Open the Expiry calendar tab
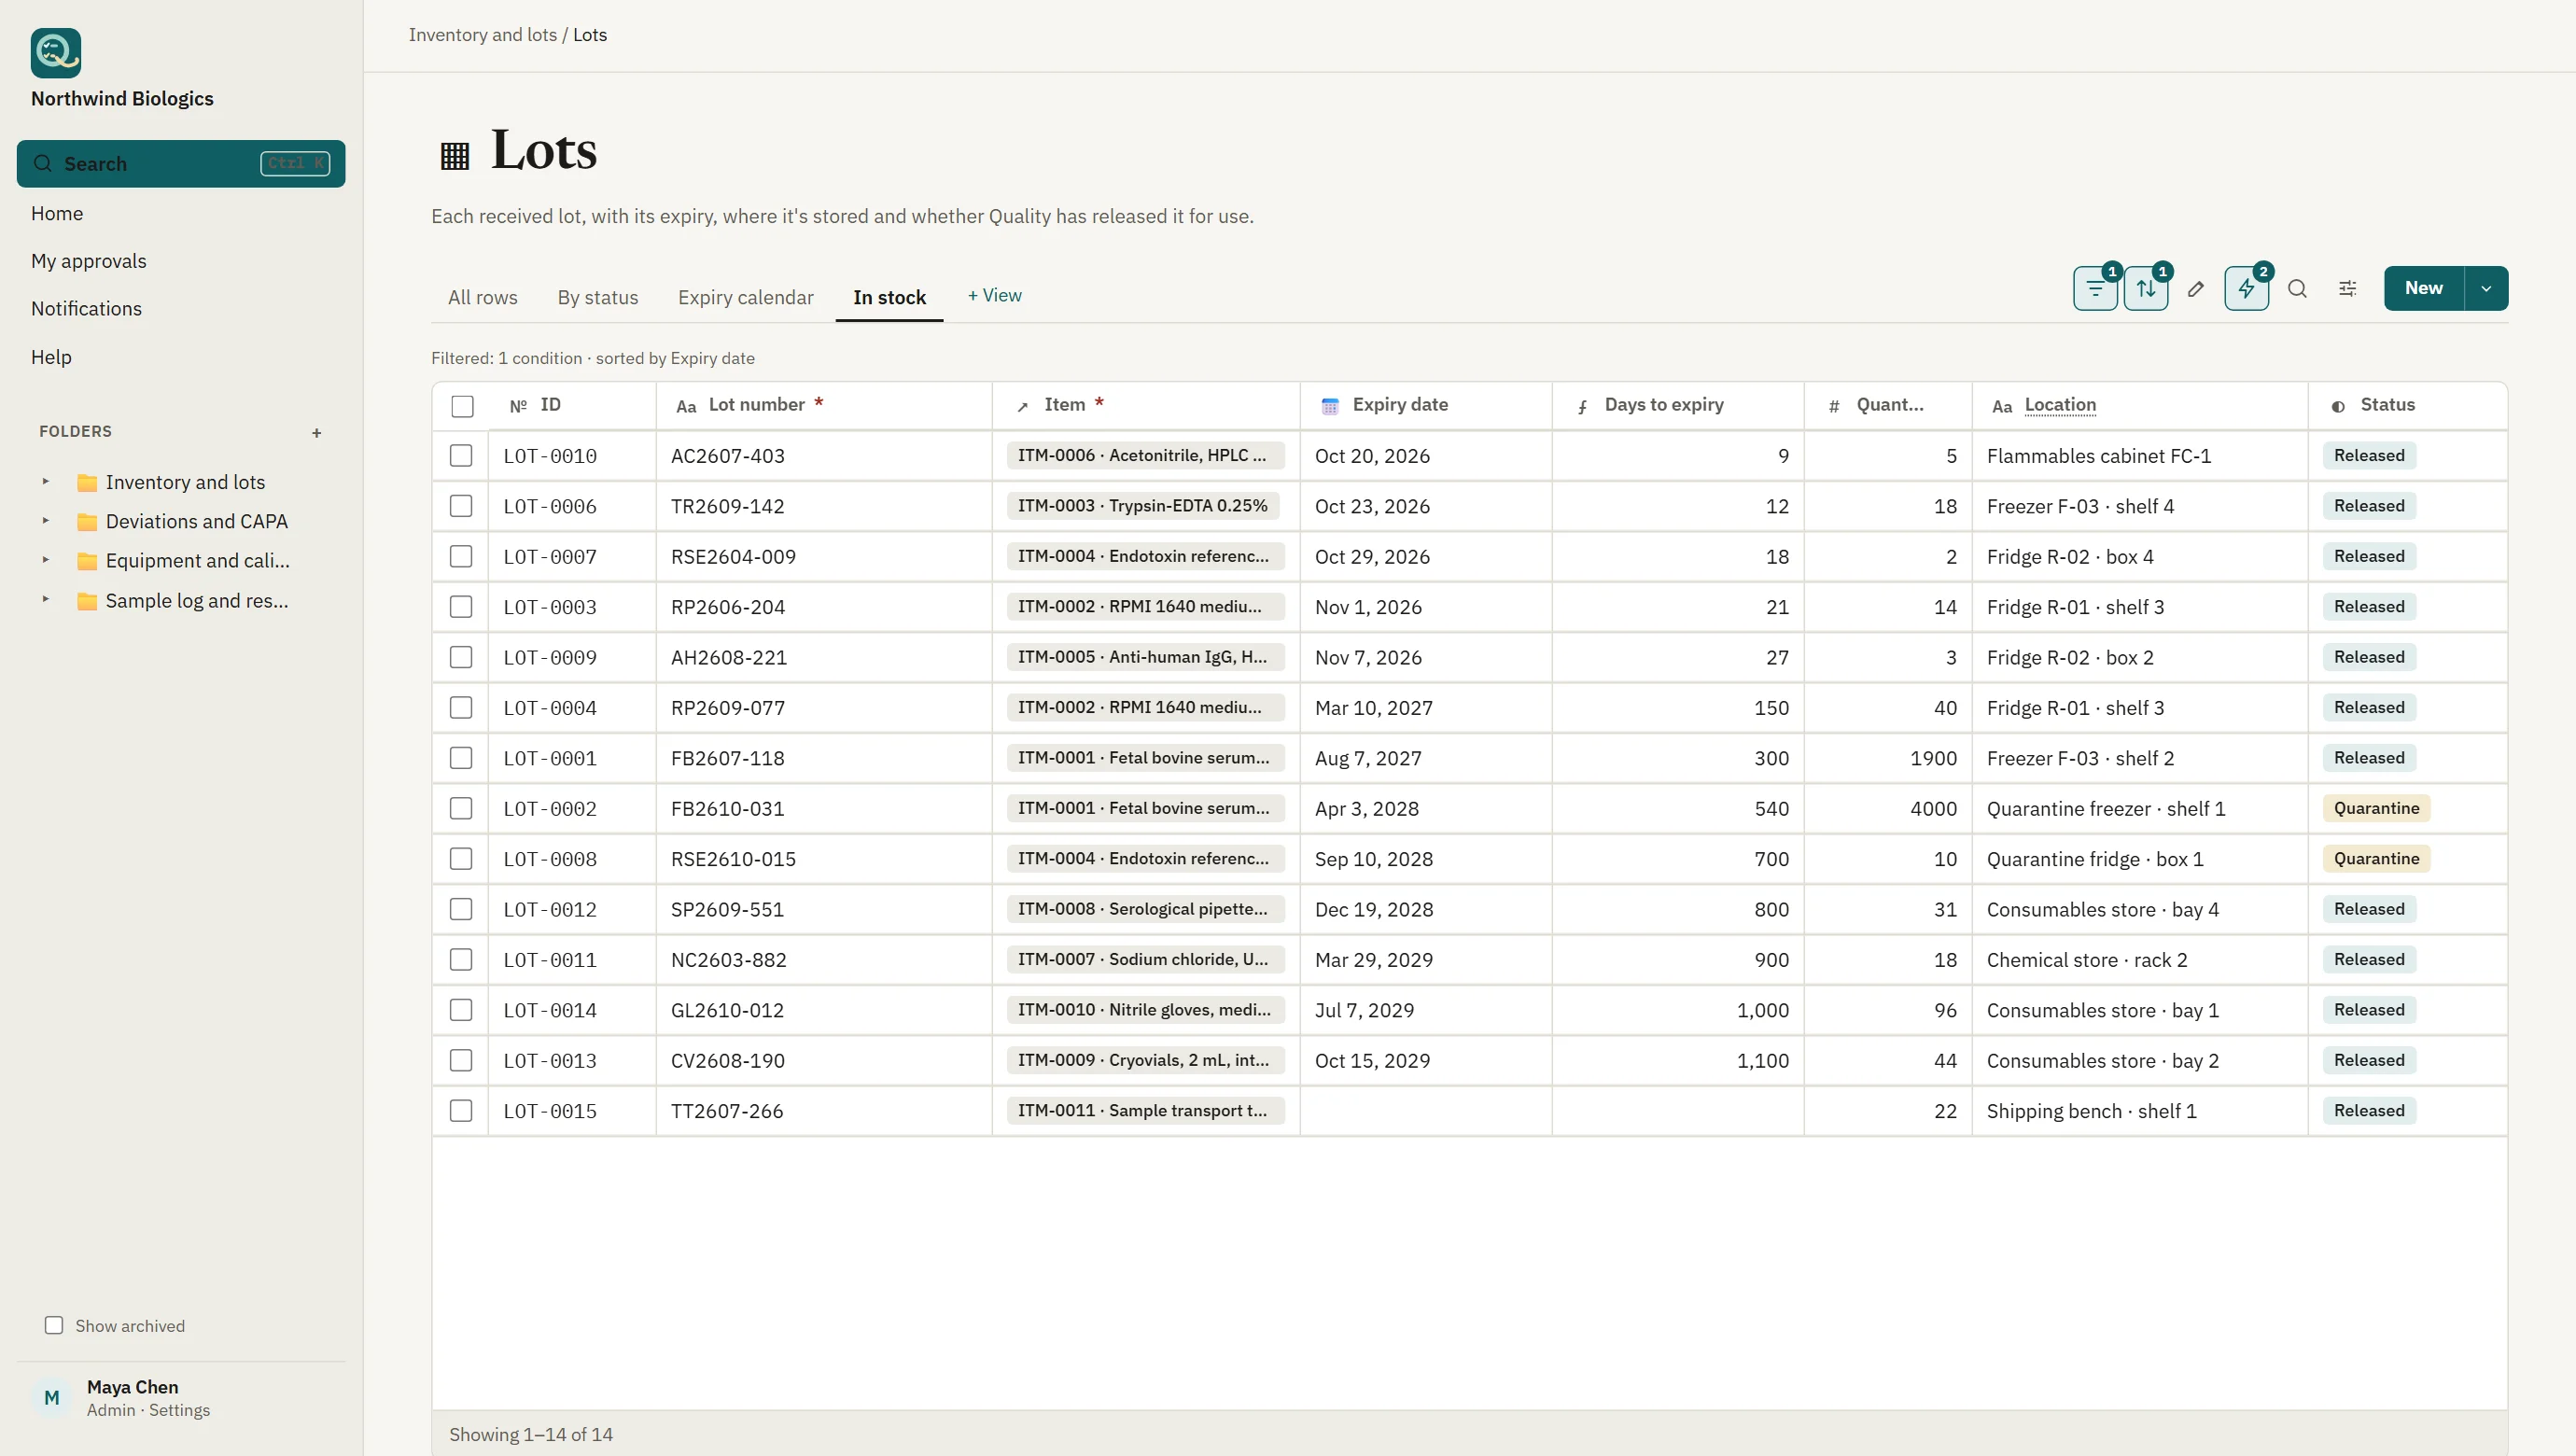The width and height of the screenshot is (2576, 1456). point(746,298)
